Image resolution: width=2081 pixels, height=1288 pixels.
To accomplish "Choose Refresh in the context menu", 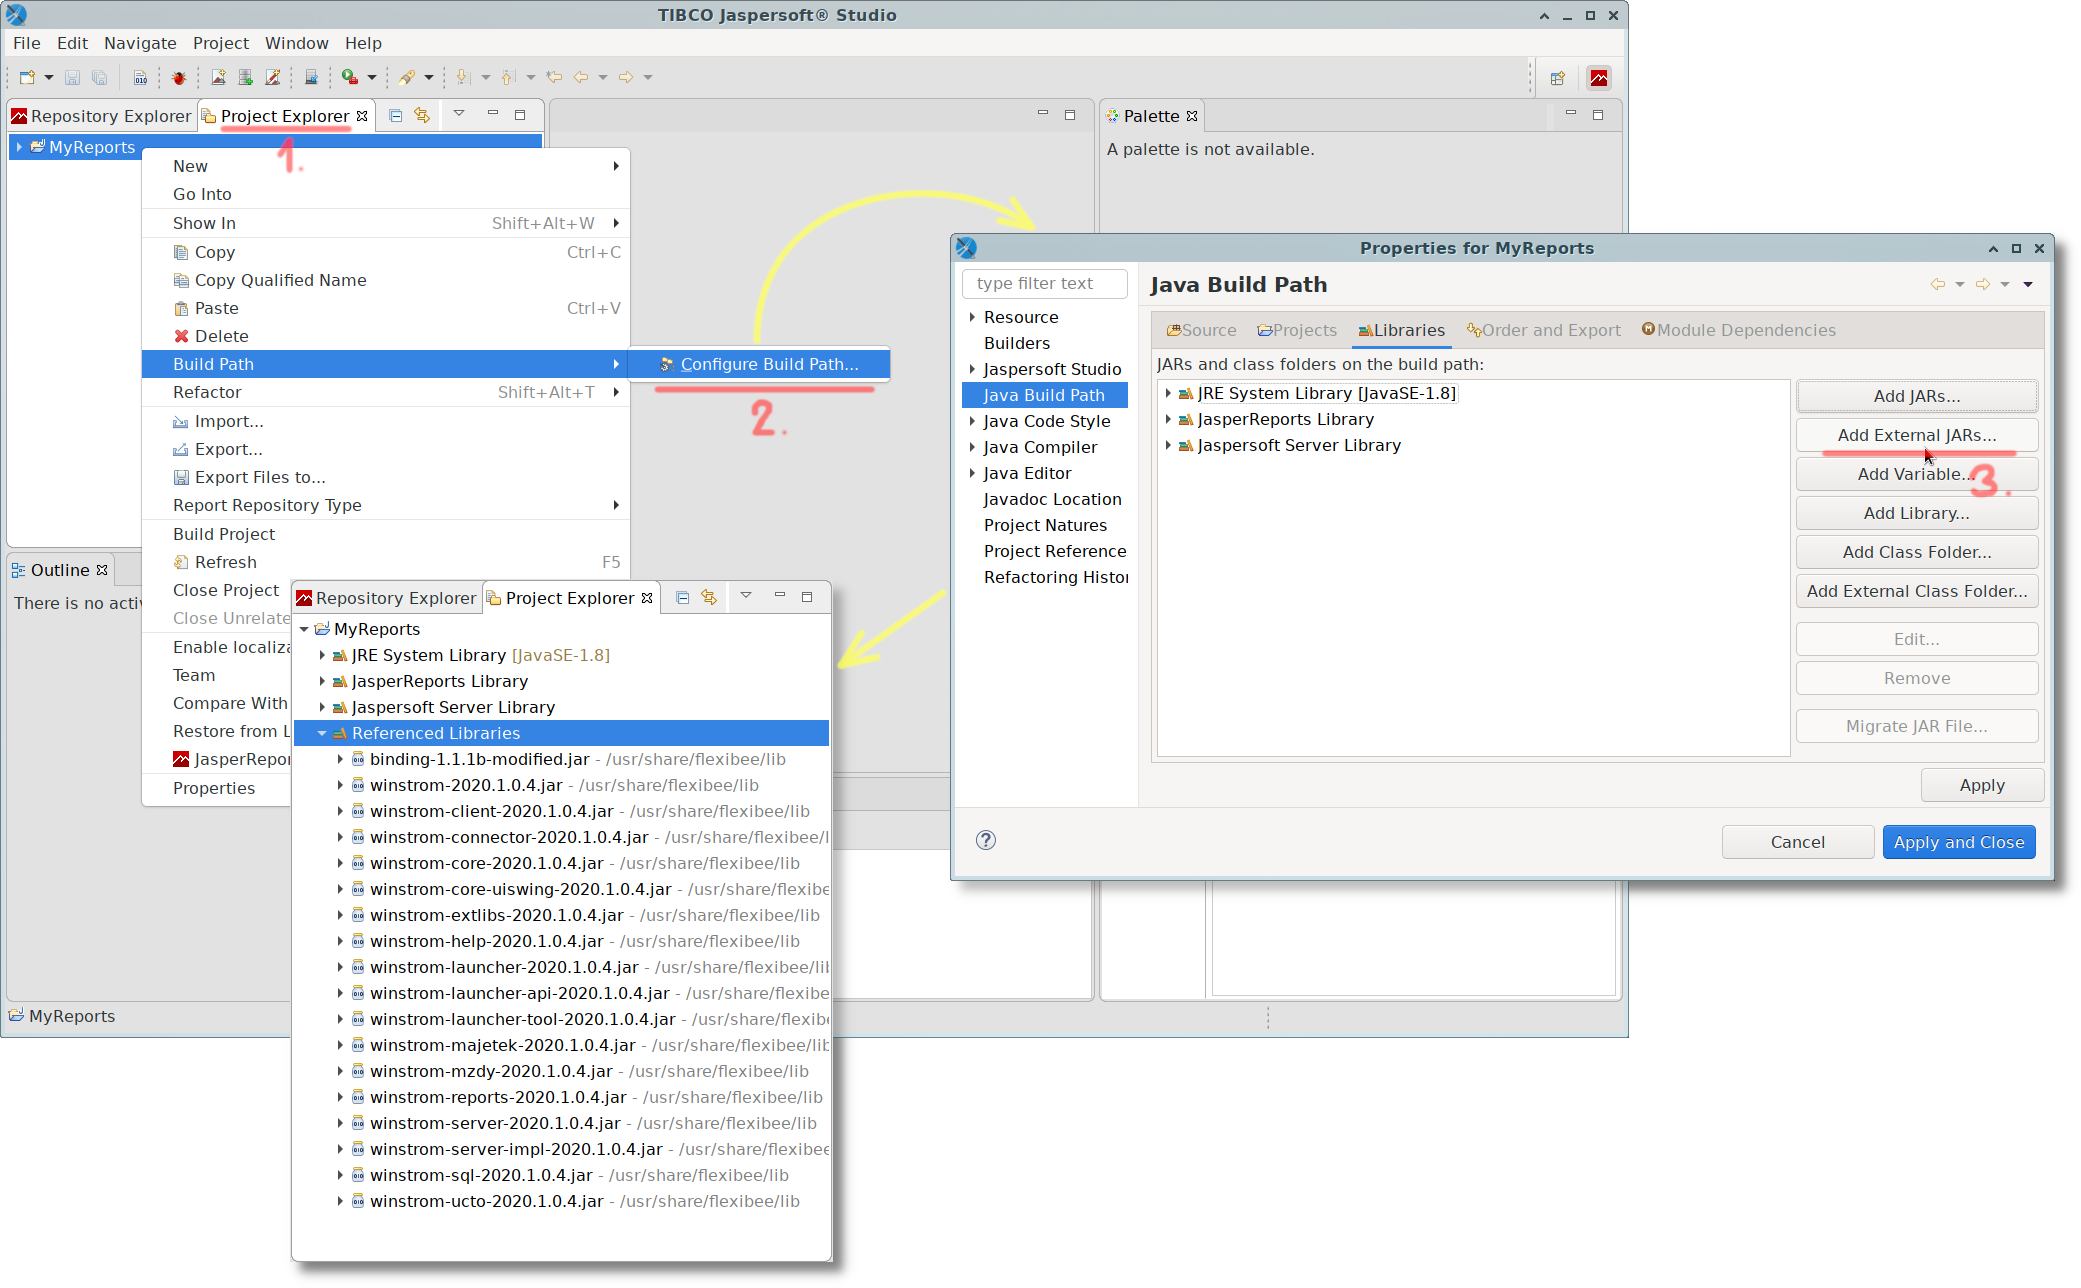I will [386, 562].
